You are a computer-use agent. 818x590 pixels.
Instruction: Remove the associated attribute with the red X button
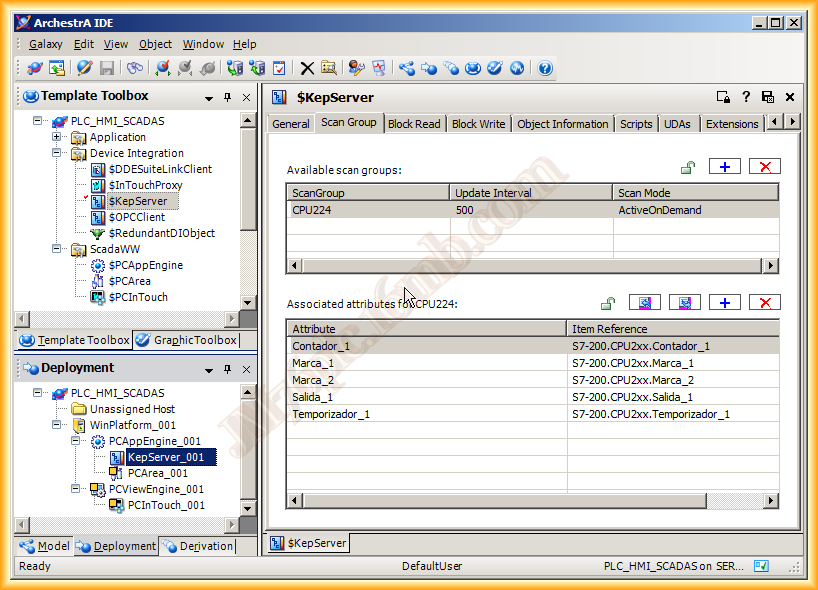[x=765, y=302]
